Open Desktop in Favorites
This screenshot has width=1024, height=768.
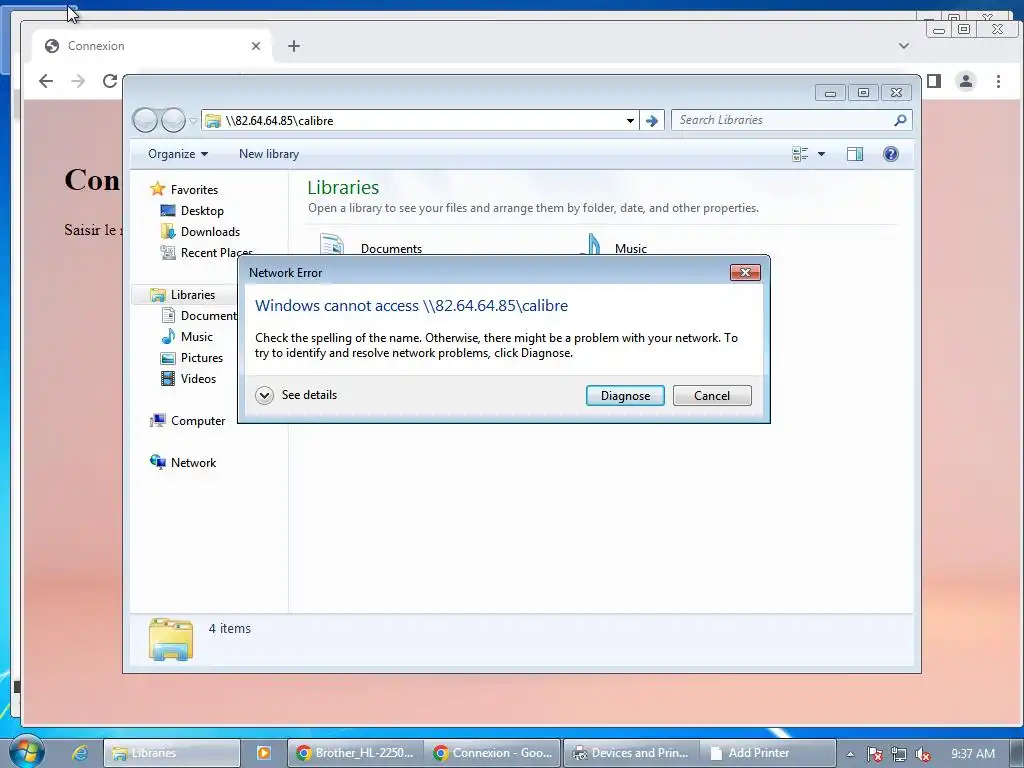pos(202,211)
